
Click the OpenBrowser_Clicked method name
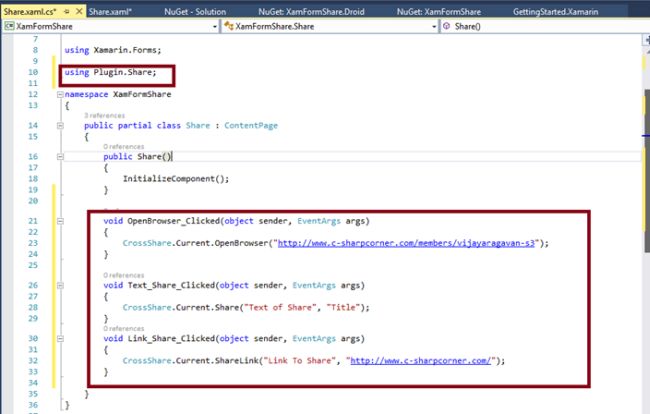[x=173, y=221]
